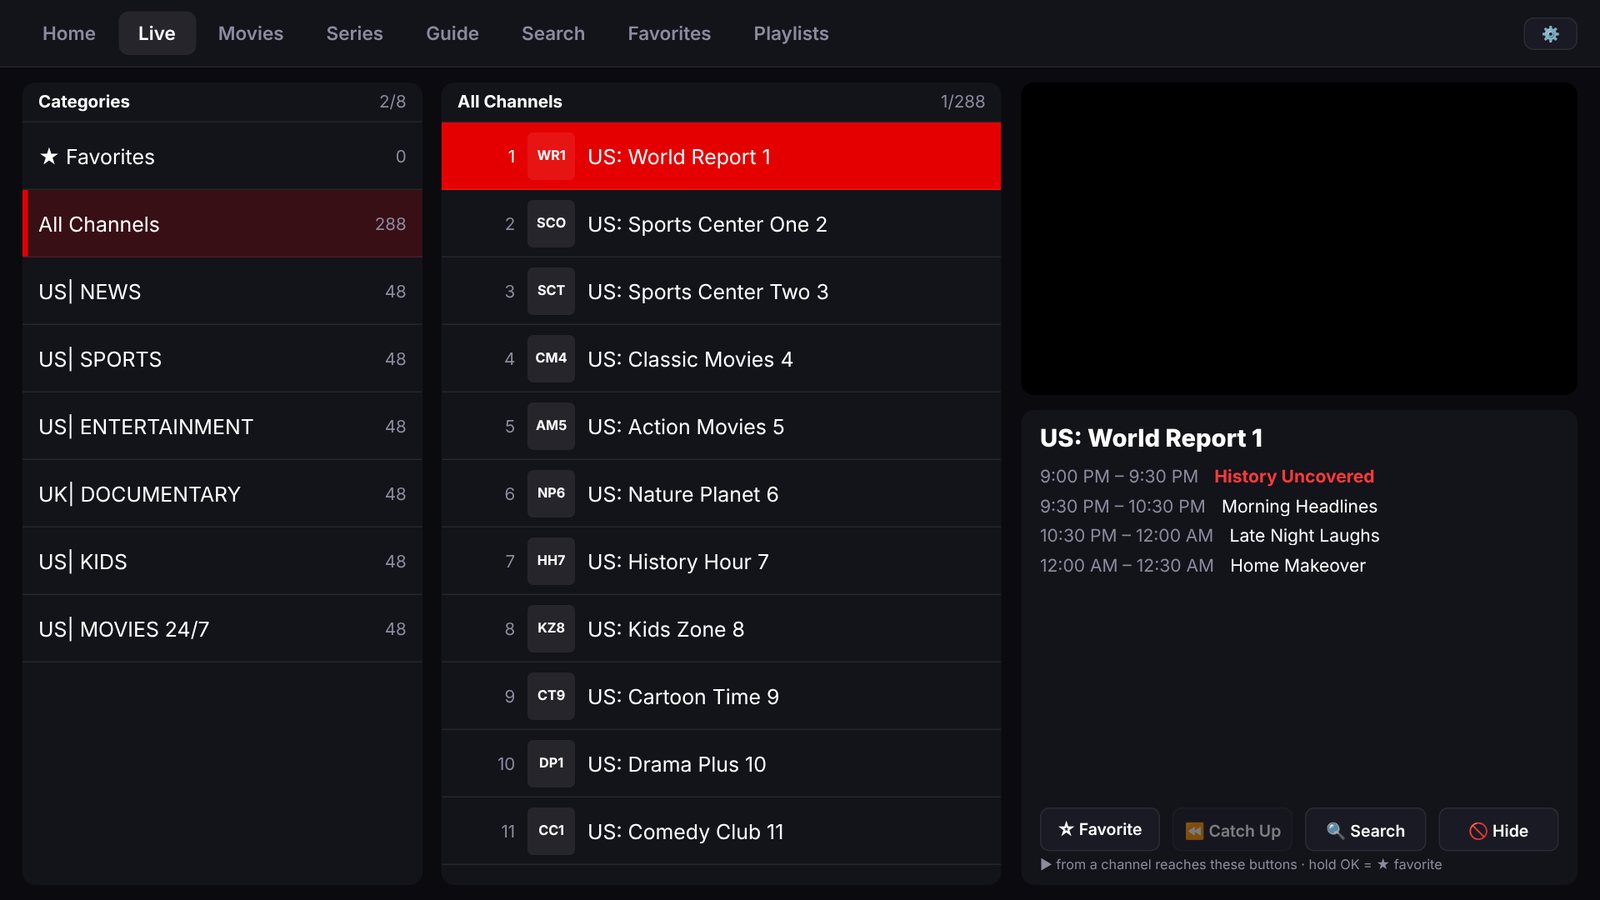Click the SCO channel logo
The width and height of the screenshot is (1600, 900).
click(551, 224)
